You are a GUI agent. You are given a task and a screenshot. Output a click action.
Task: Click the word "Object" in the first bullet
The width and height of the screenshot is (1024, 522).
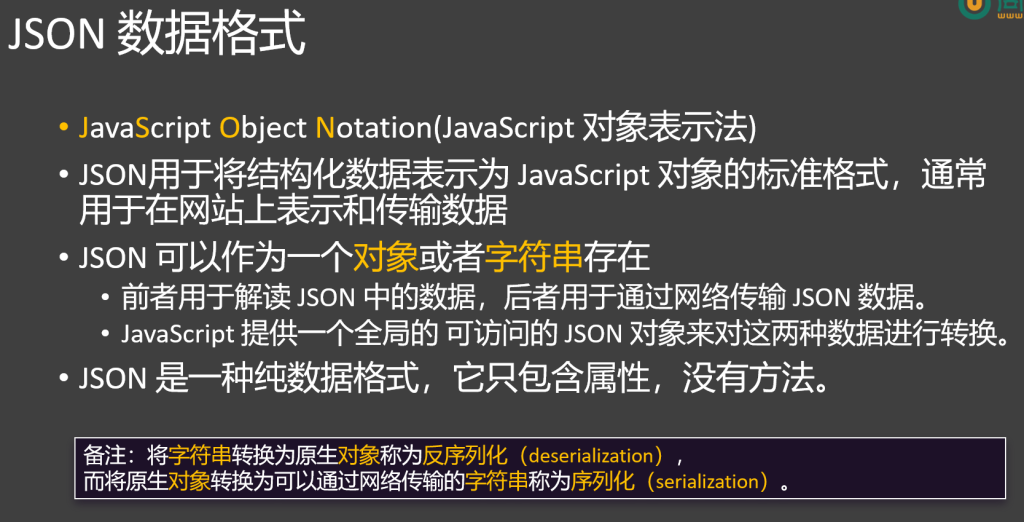263,128
